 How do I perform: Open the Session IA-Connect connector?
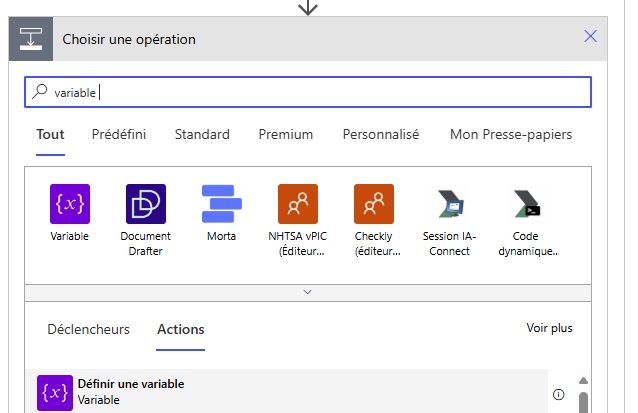(449, 204)
